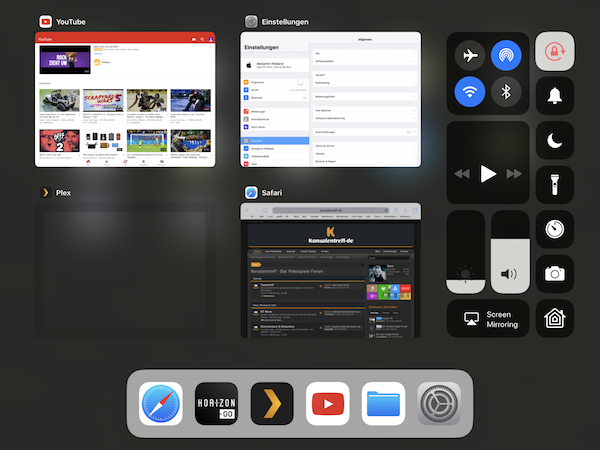
Task: Click the "Plex" card title text
Action: pos(63,193)
